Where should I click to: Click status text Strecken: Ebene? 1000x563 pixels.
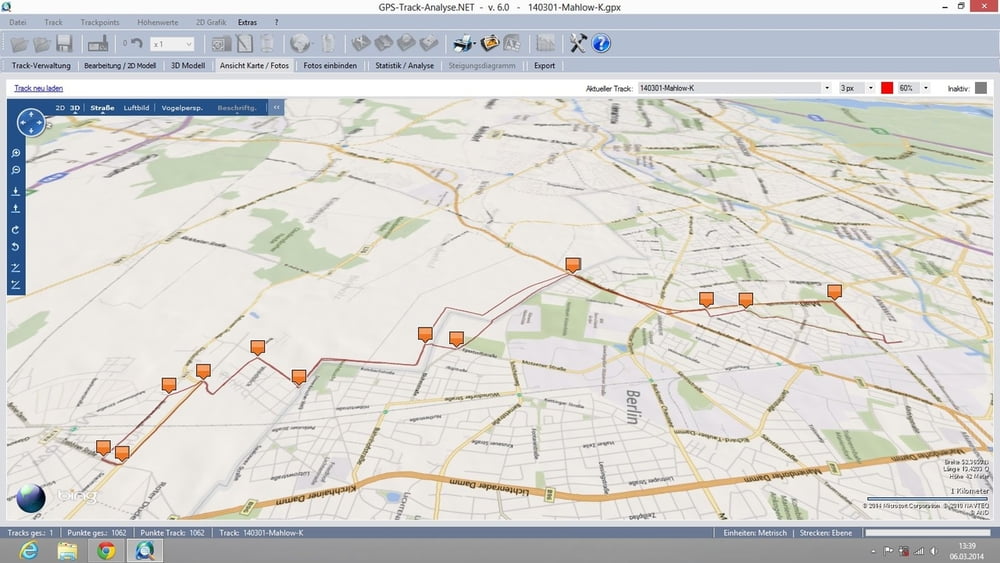(825, 532)
